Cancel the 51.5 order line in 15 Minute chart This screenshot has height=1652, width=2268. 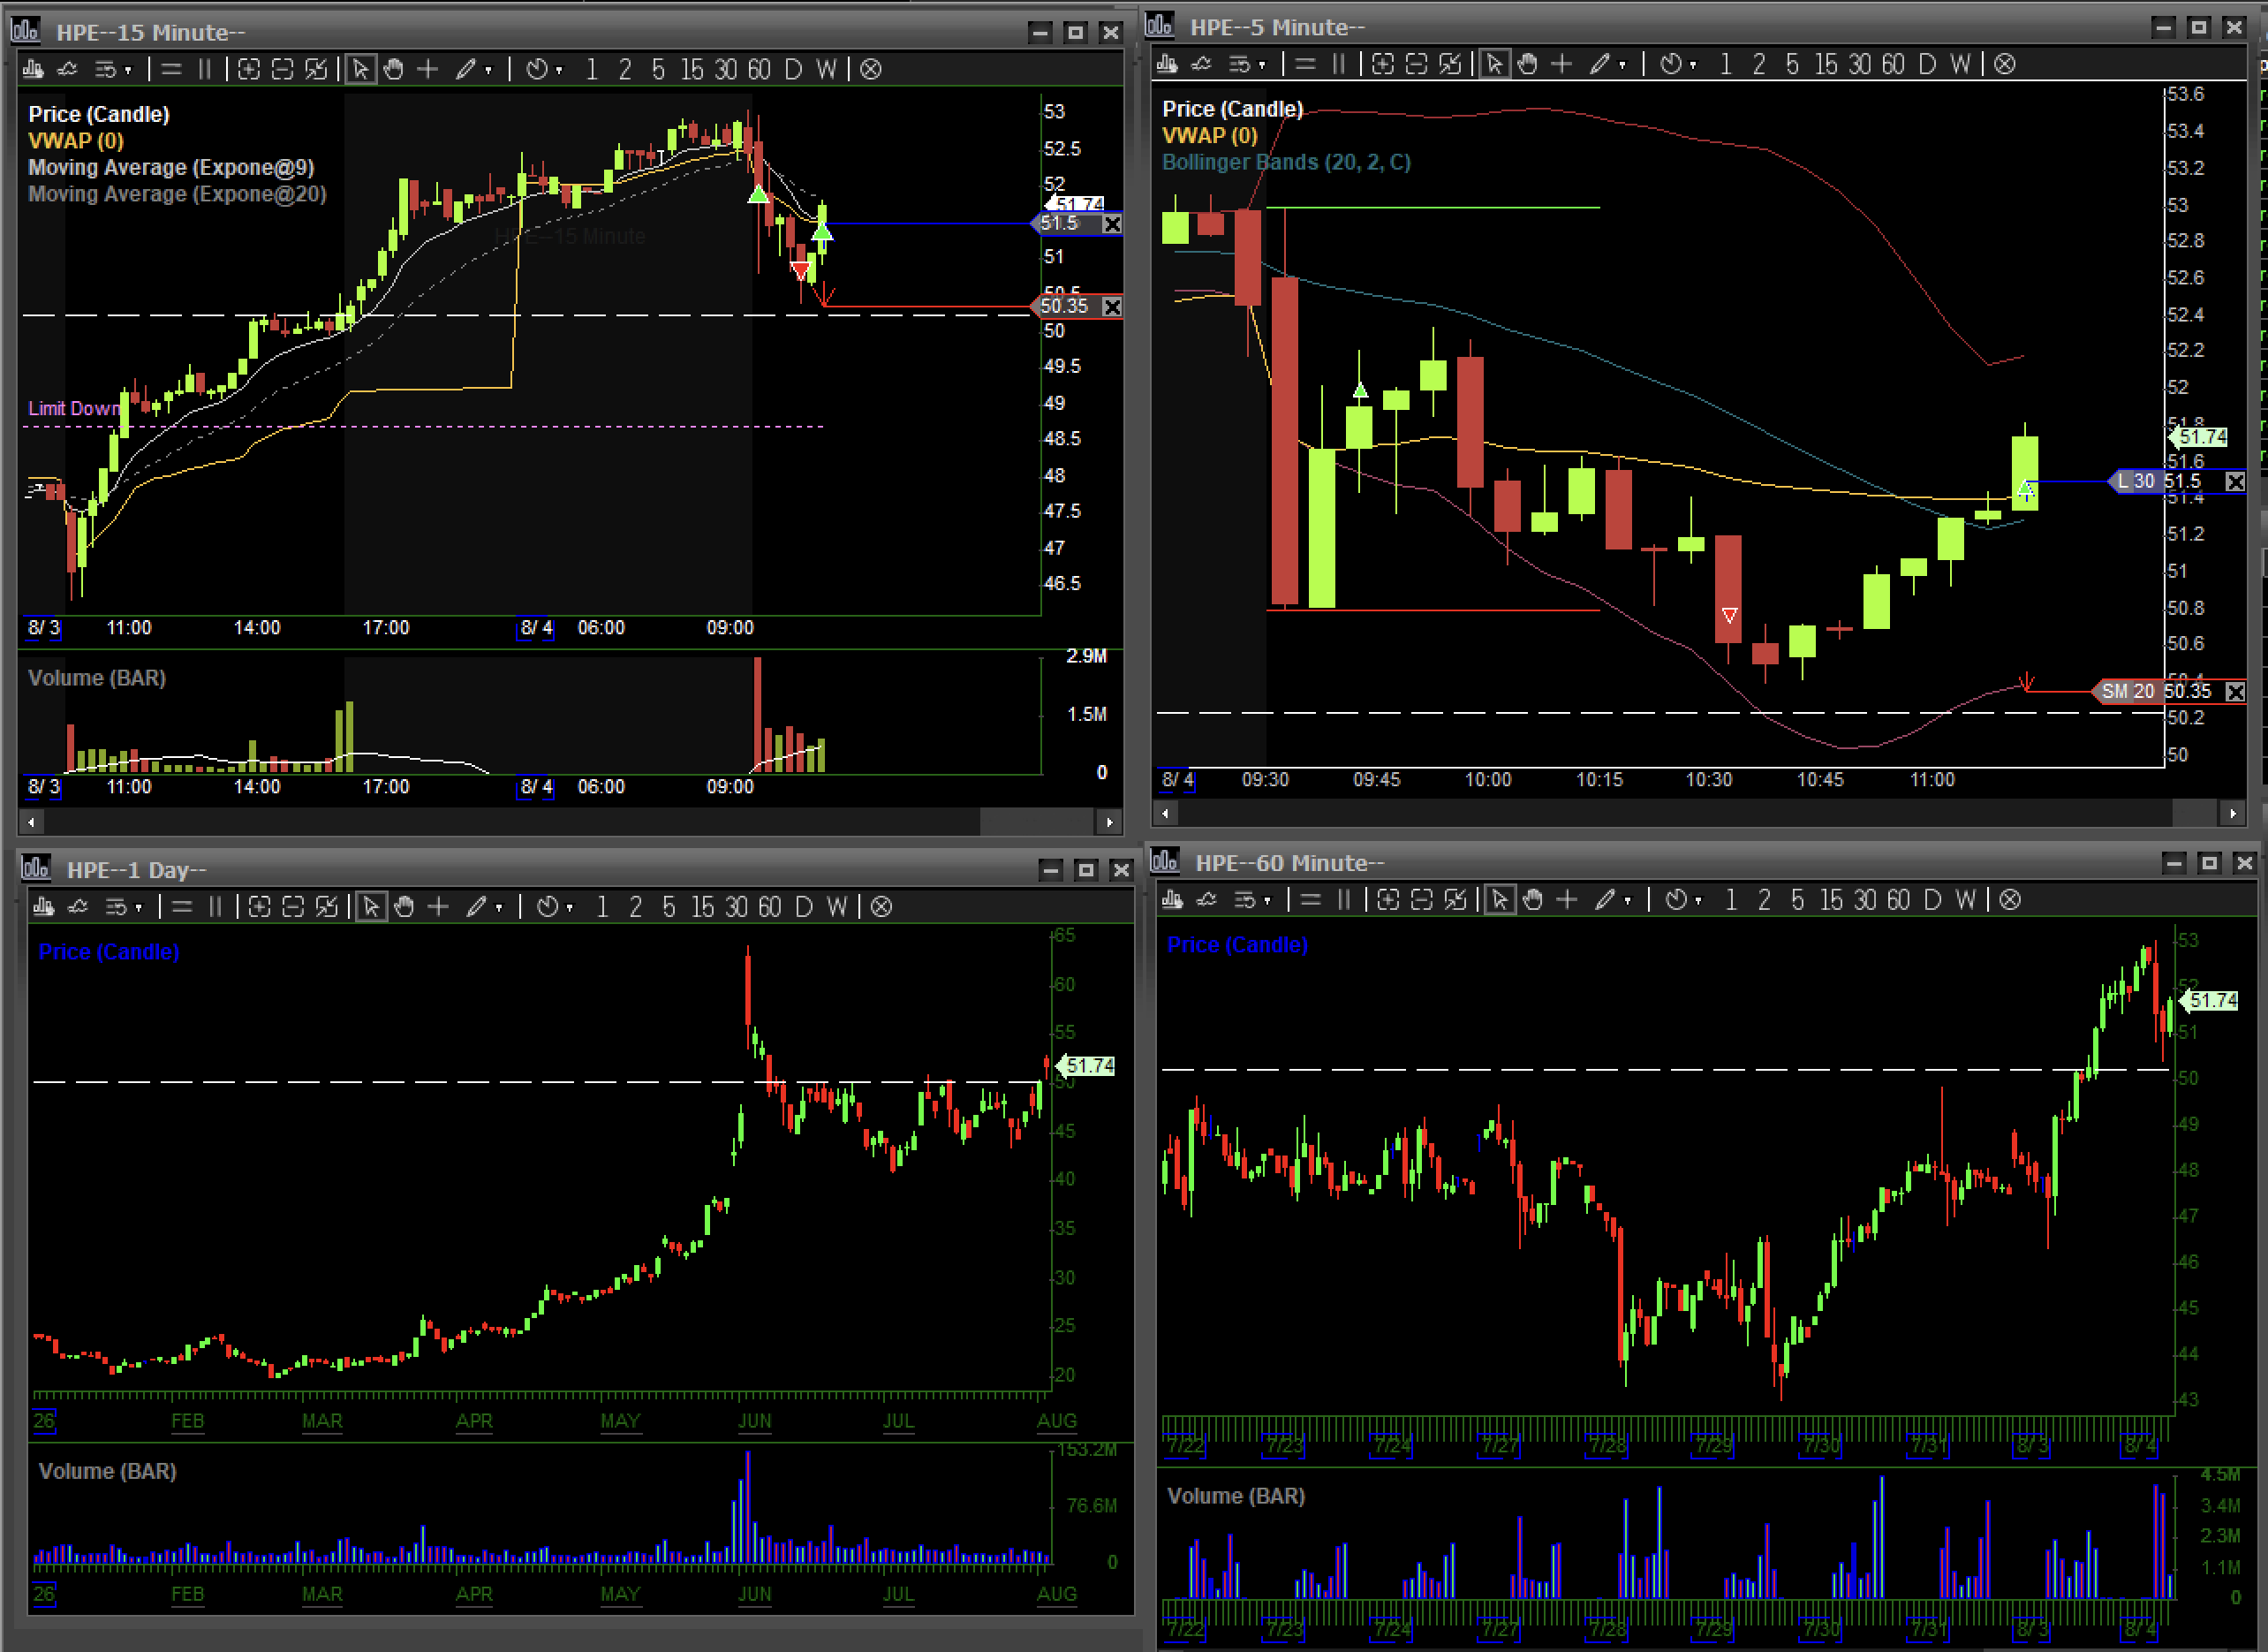click(x=1112, y=224)
